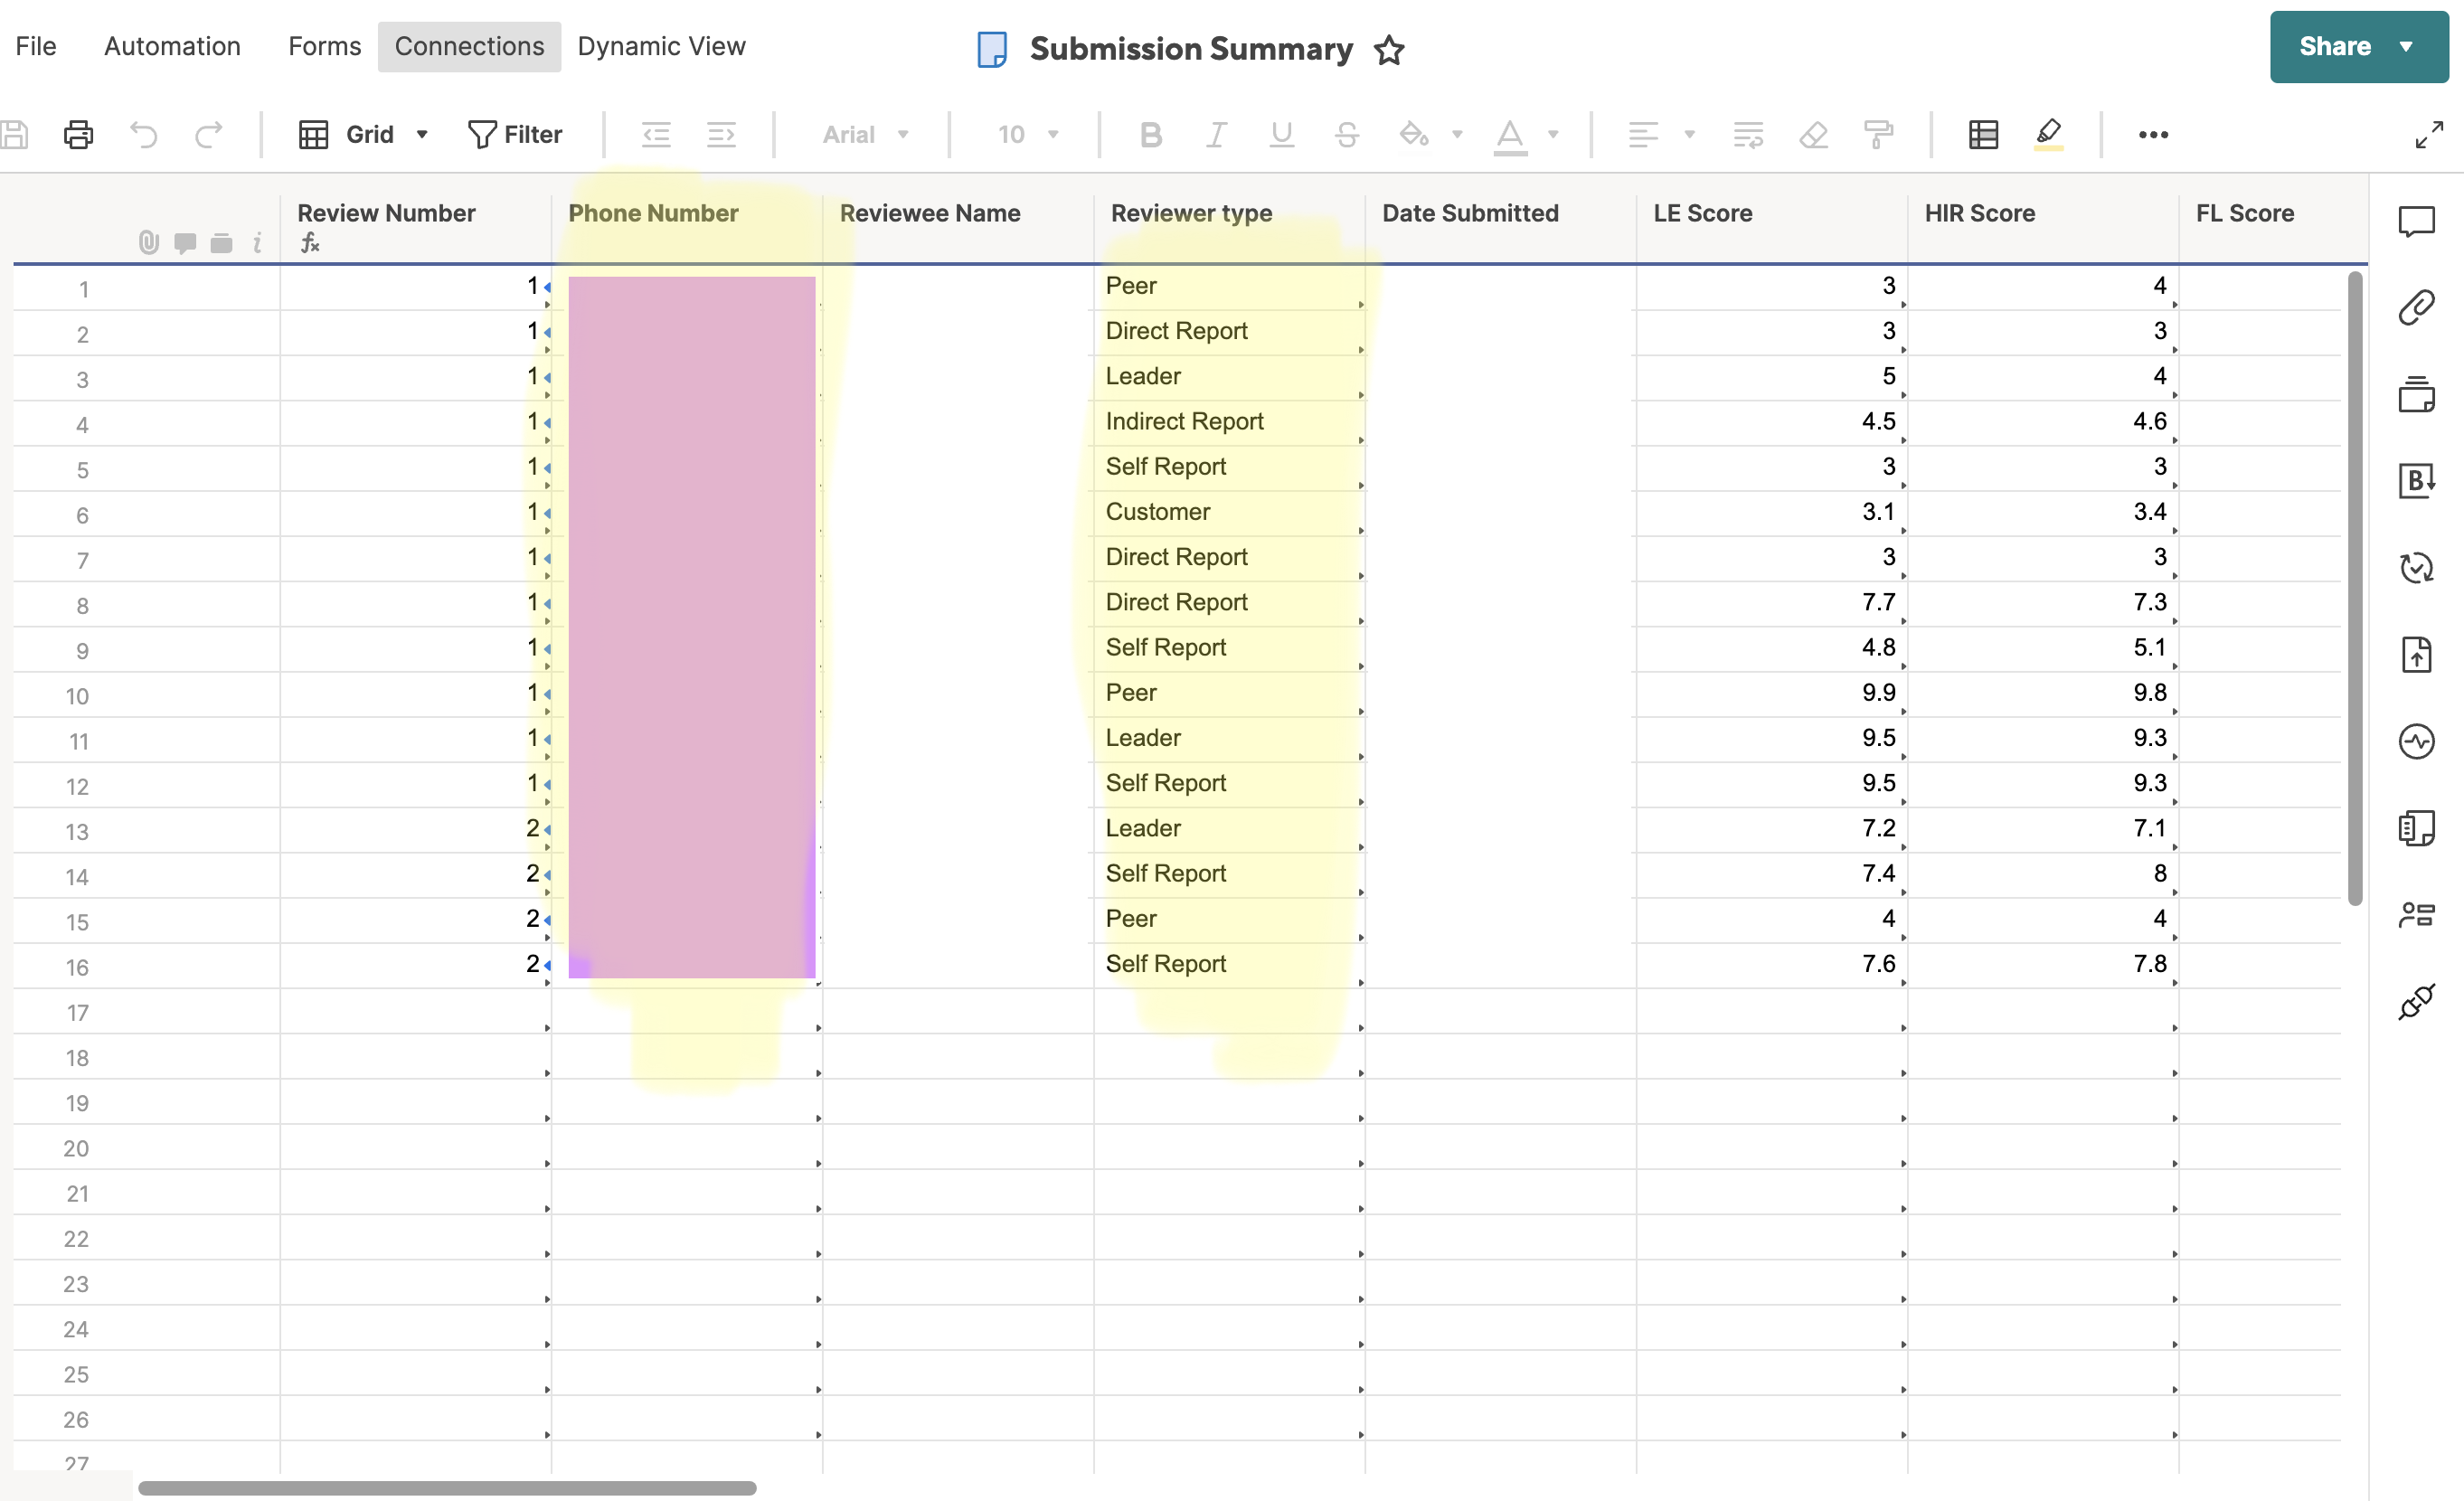Select row number 17

coord(77,1013)
